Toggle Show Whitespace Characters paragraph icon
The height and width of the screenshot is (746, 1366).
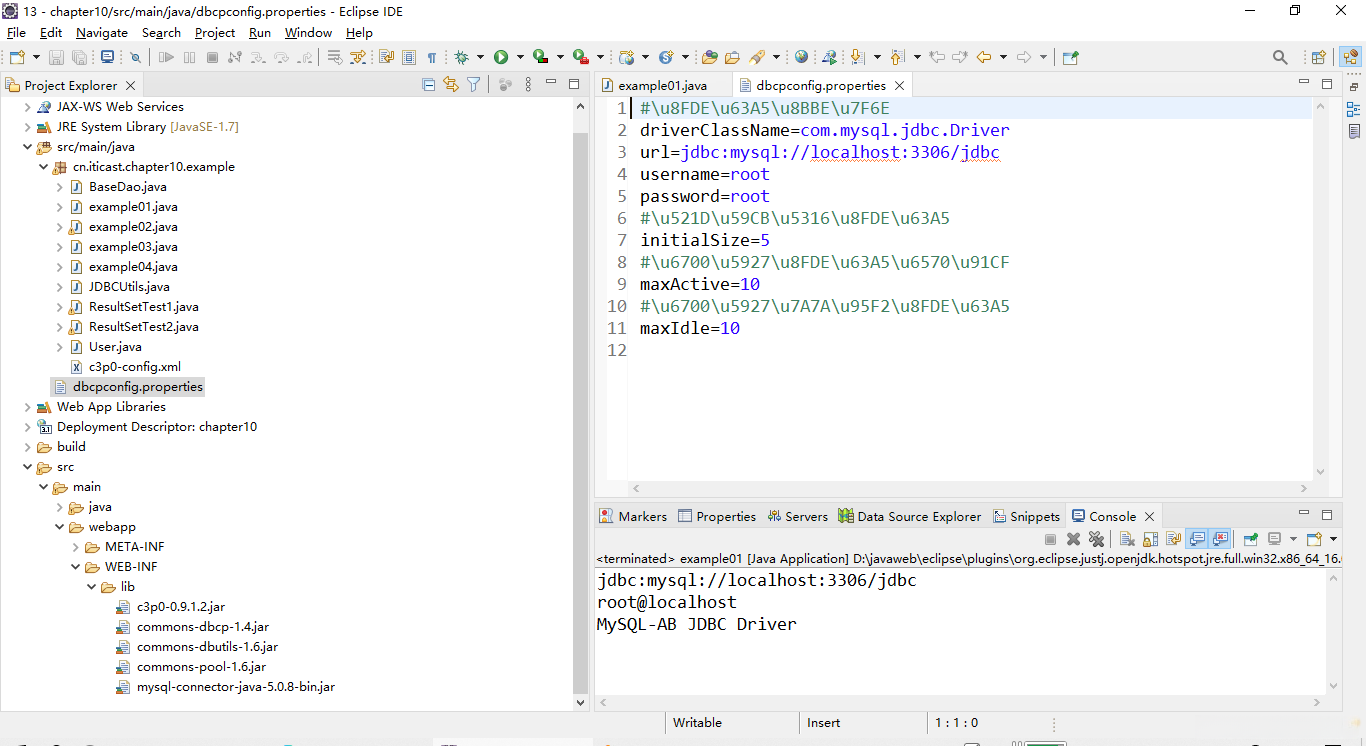pyautogui.click(x=432, y=58)
